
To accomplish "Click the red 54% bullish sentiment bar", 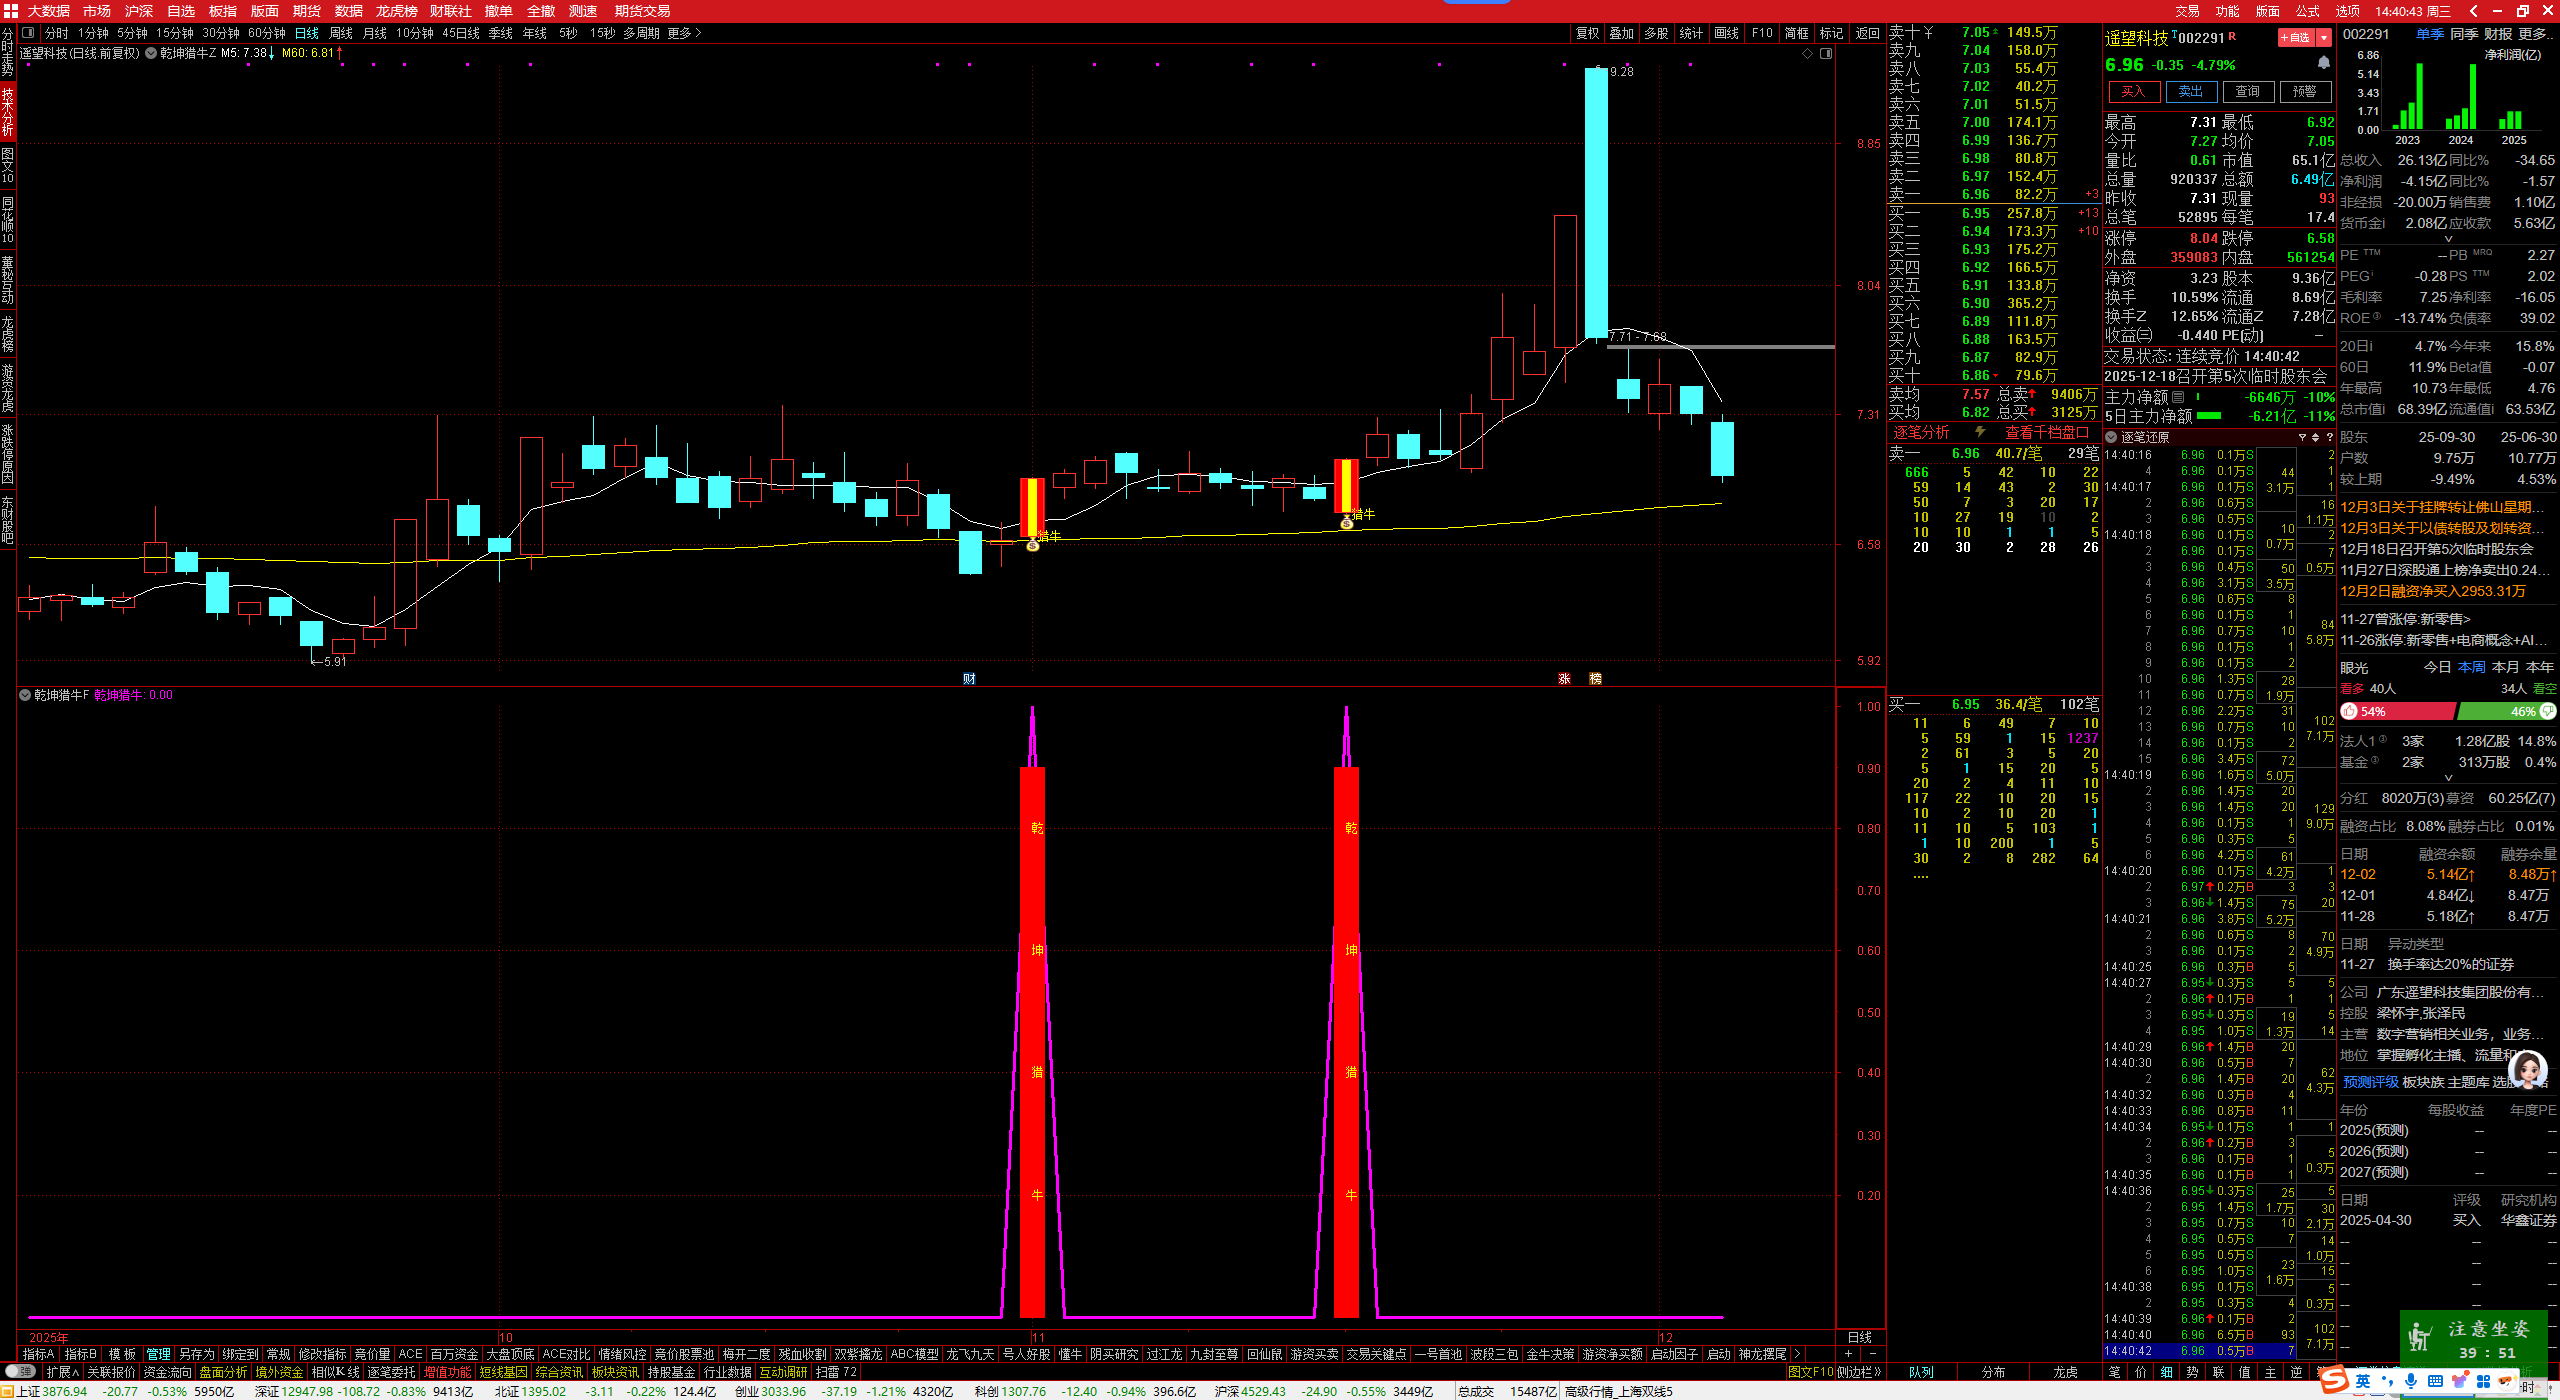I will (x=2397, y=711).
